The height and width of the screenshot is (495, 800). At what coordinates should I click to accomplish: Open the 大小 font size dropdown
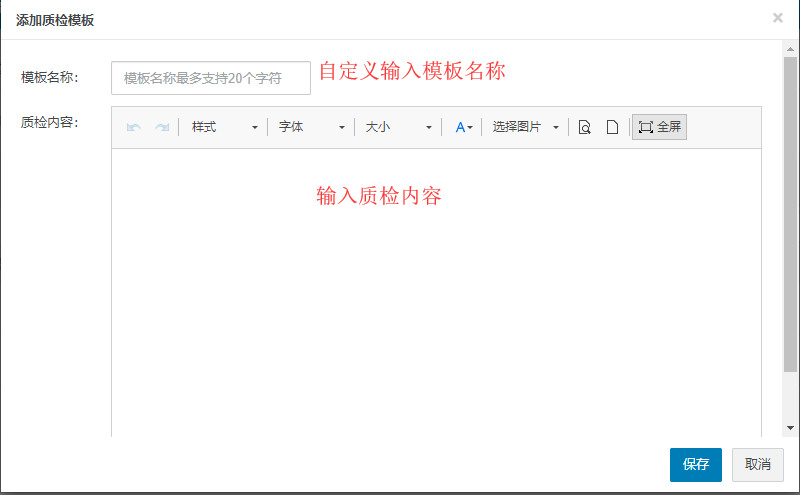[x=398, y=127]
